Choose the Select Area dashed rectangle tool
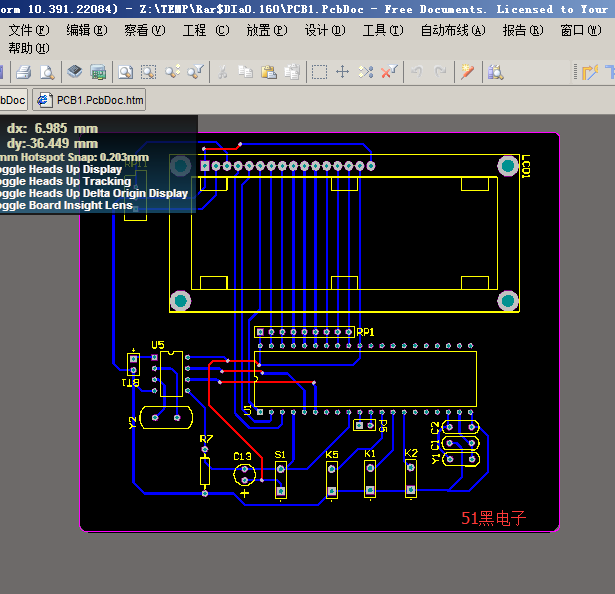Screen dimensions: 615x594 click(x=319, y=72)
